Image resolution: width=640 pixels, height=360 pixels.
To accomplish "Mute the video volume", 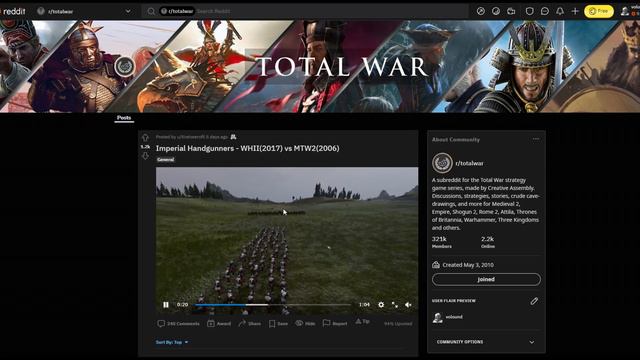I will pyautogui.click(x=408, y=304).
